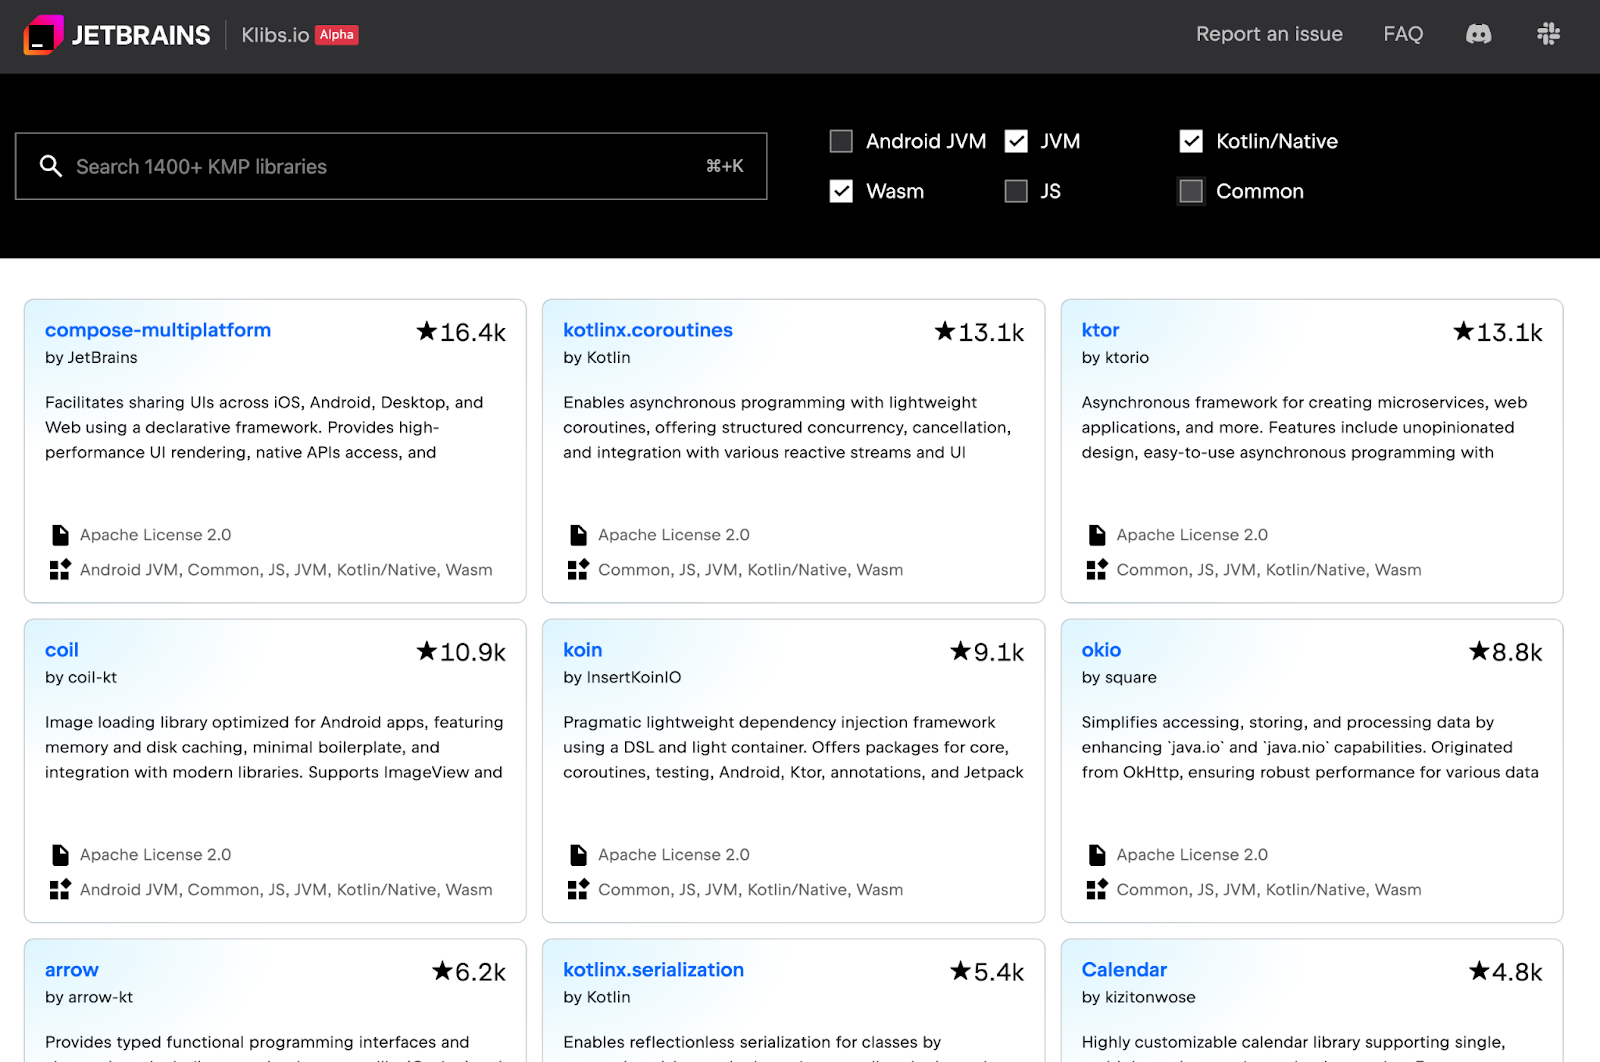The image size is (1600, 1062).
Task: Click 'by arrow-kt' author text
Action: (89, 998)
